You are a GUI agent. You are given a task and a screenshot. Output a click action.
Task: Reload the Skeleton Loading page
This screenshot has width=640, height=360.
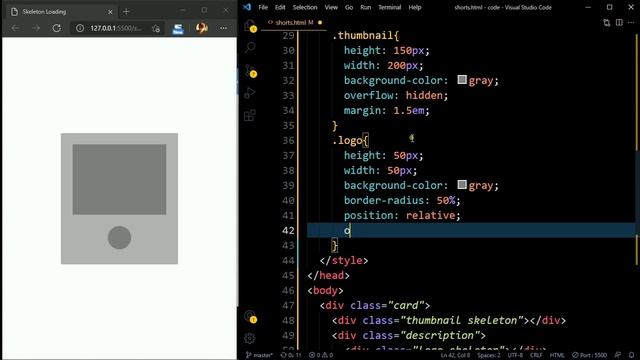[x=57, y=28]
